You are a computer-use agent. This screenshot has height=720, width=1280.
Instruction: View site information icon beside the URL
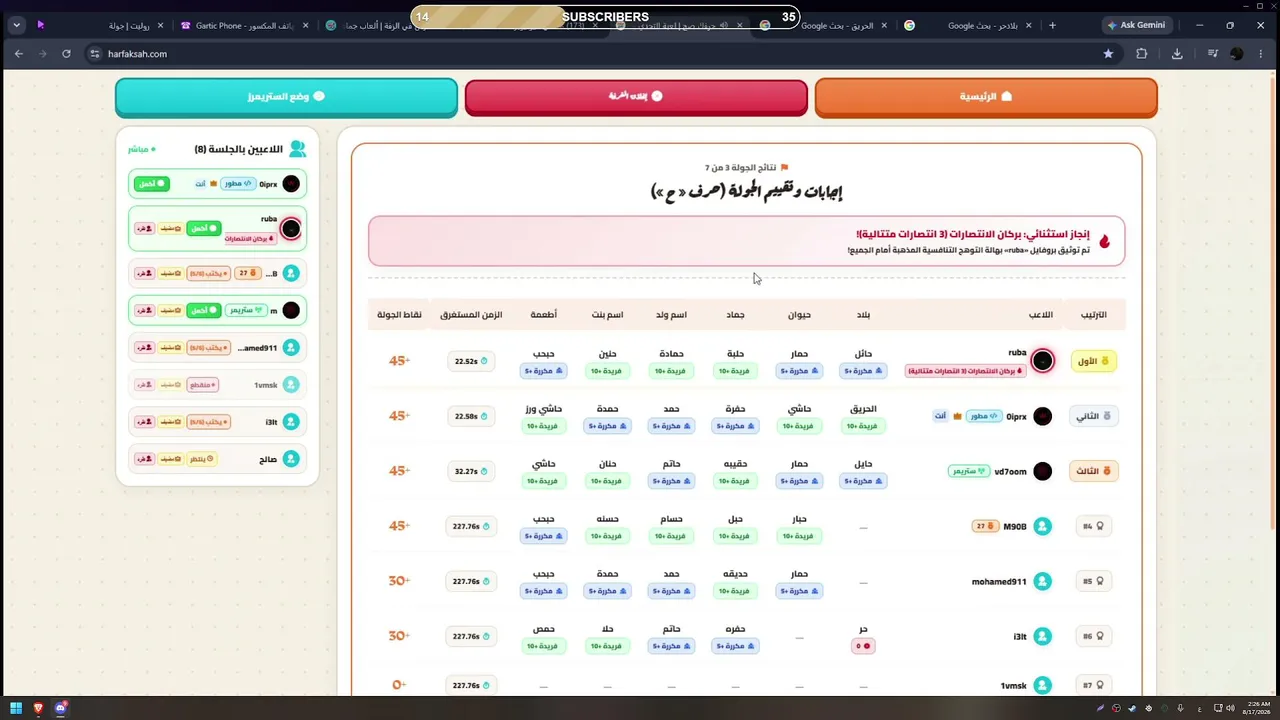pos(95,54)
